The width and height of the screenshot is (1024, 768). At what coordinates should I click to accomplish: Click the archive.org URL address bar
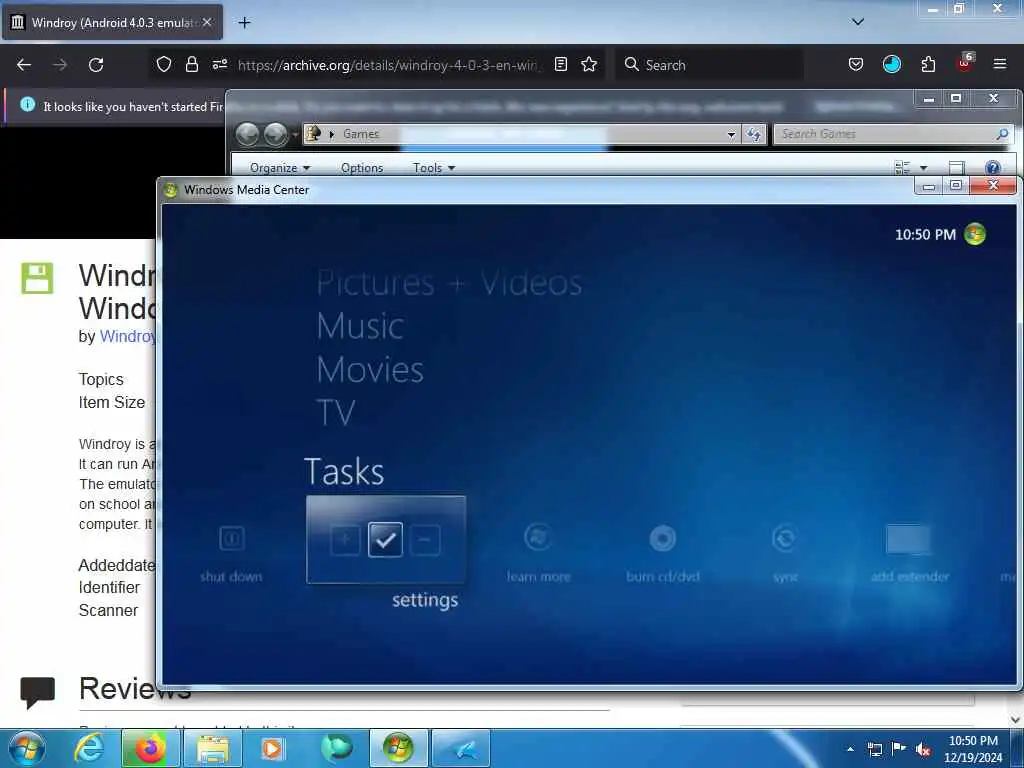coord(388,65)
